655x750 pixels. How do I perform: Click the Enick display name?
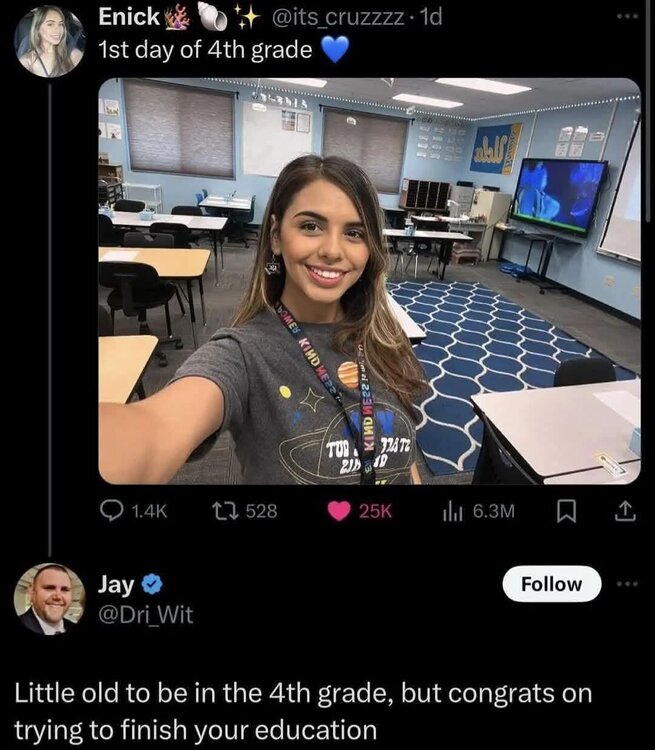pos(129,17)
